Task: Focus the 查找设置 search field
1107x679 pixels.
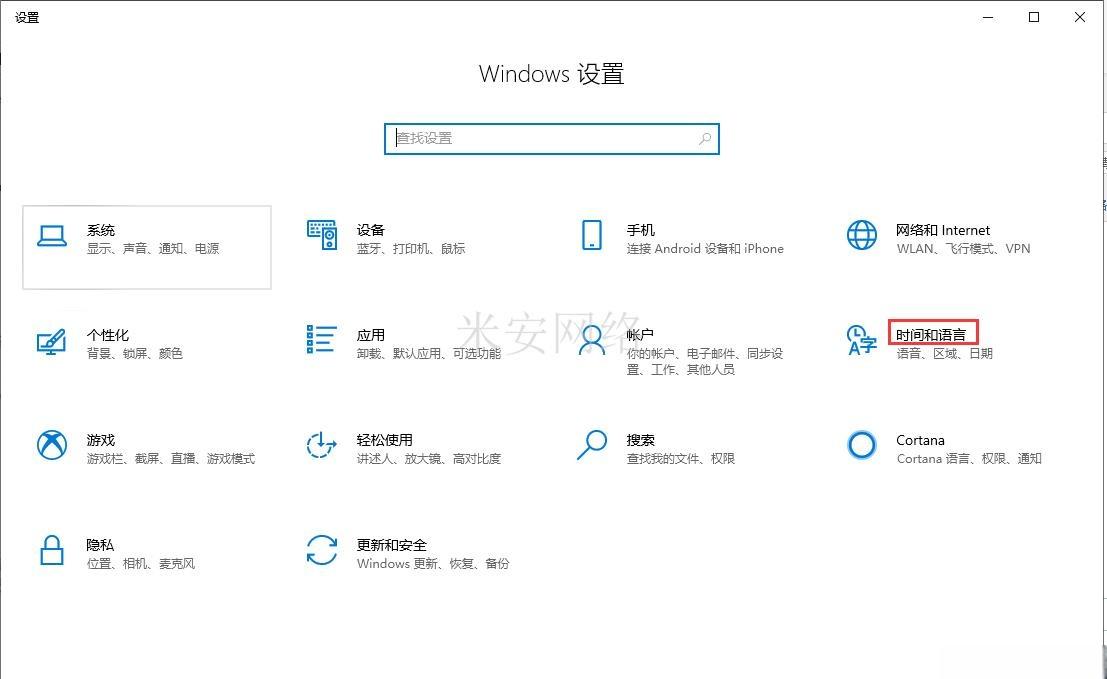Action: point(552,139)
